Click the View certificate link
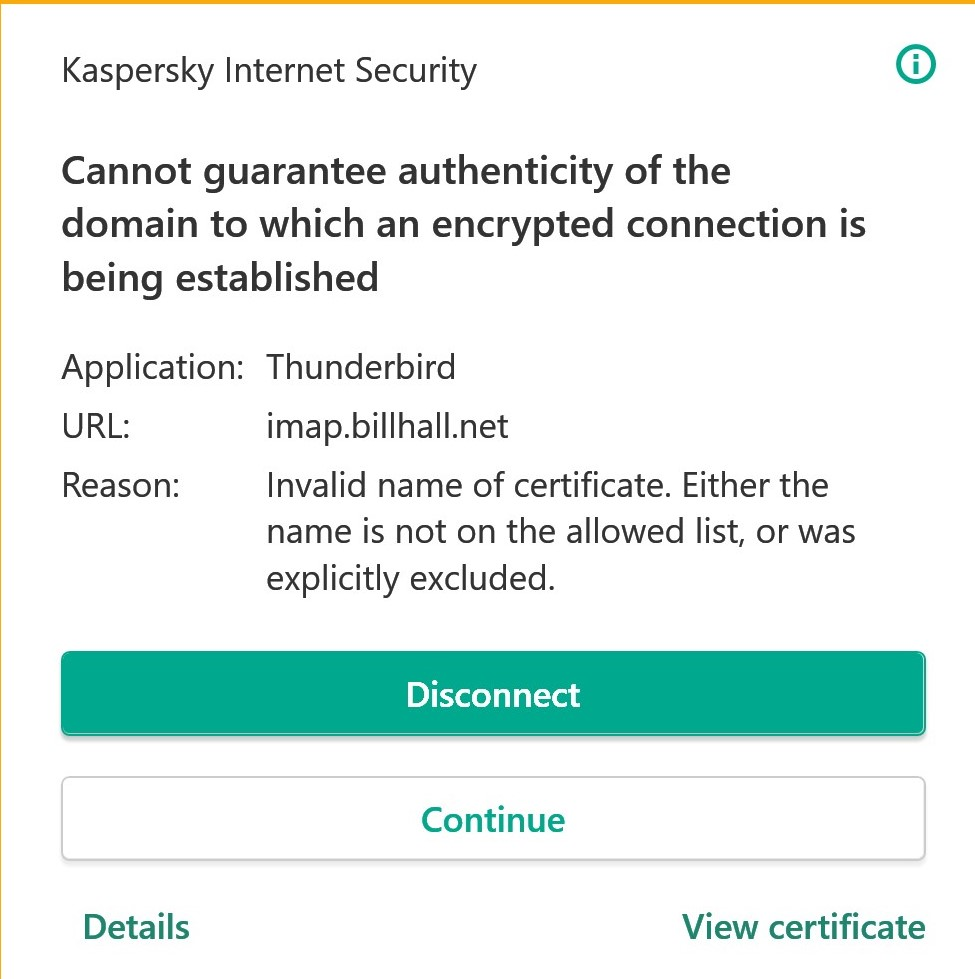Image resolution: width=975 pixels, height=979 pixels. 803,927
